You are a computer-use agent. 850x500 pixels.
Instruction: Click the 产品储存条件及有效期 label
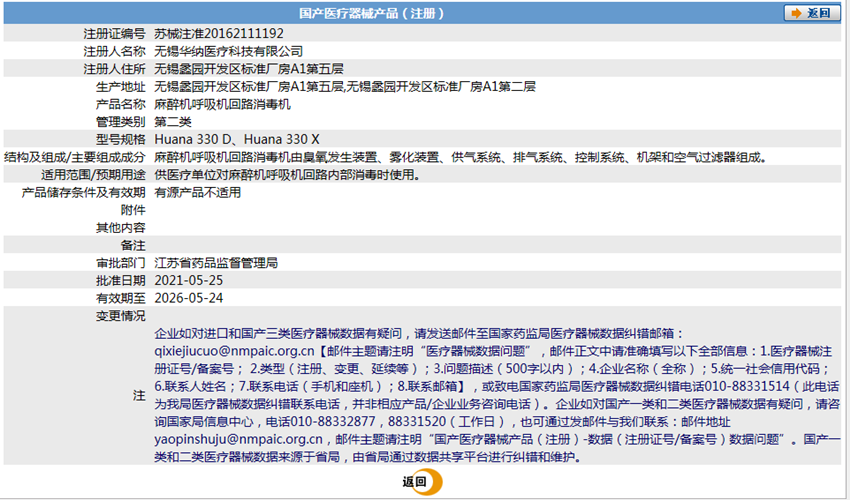pyautogui.click(x=83, y=193)
